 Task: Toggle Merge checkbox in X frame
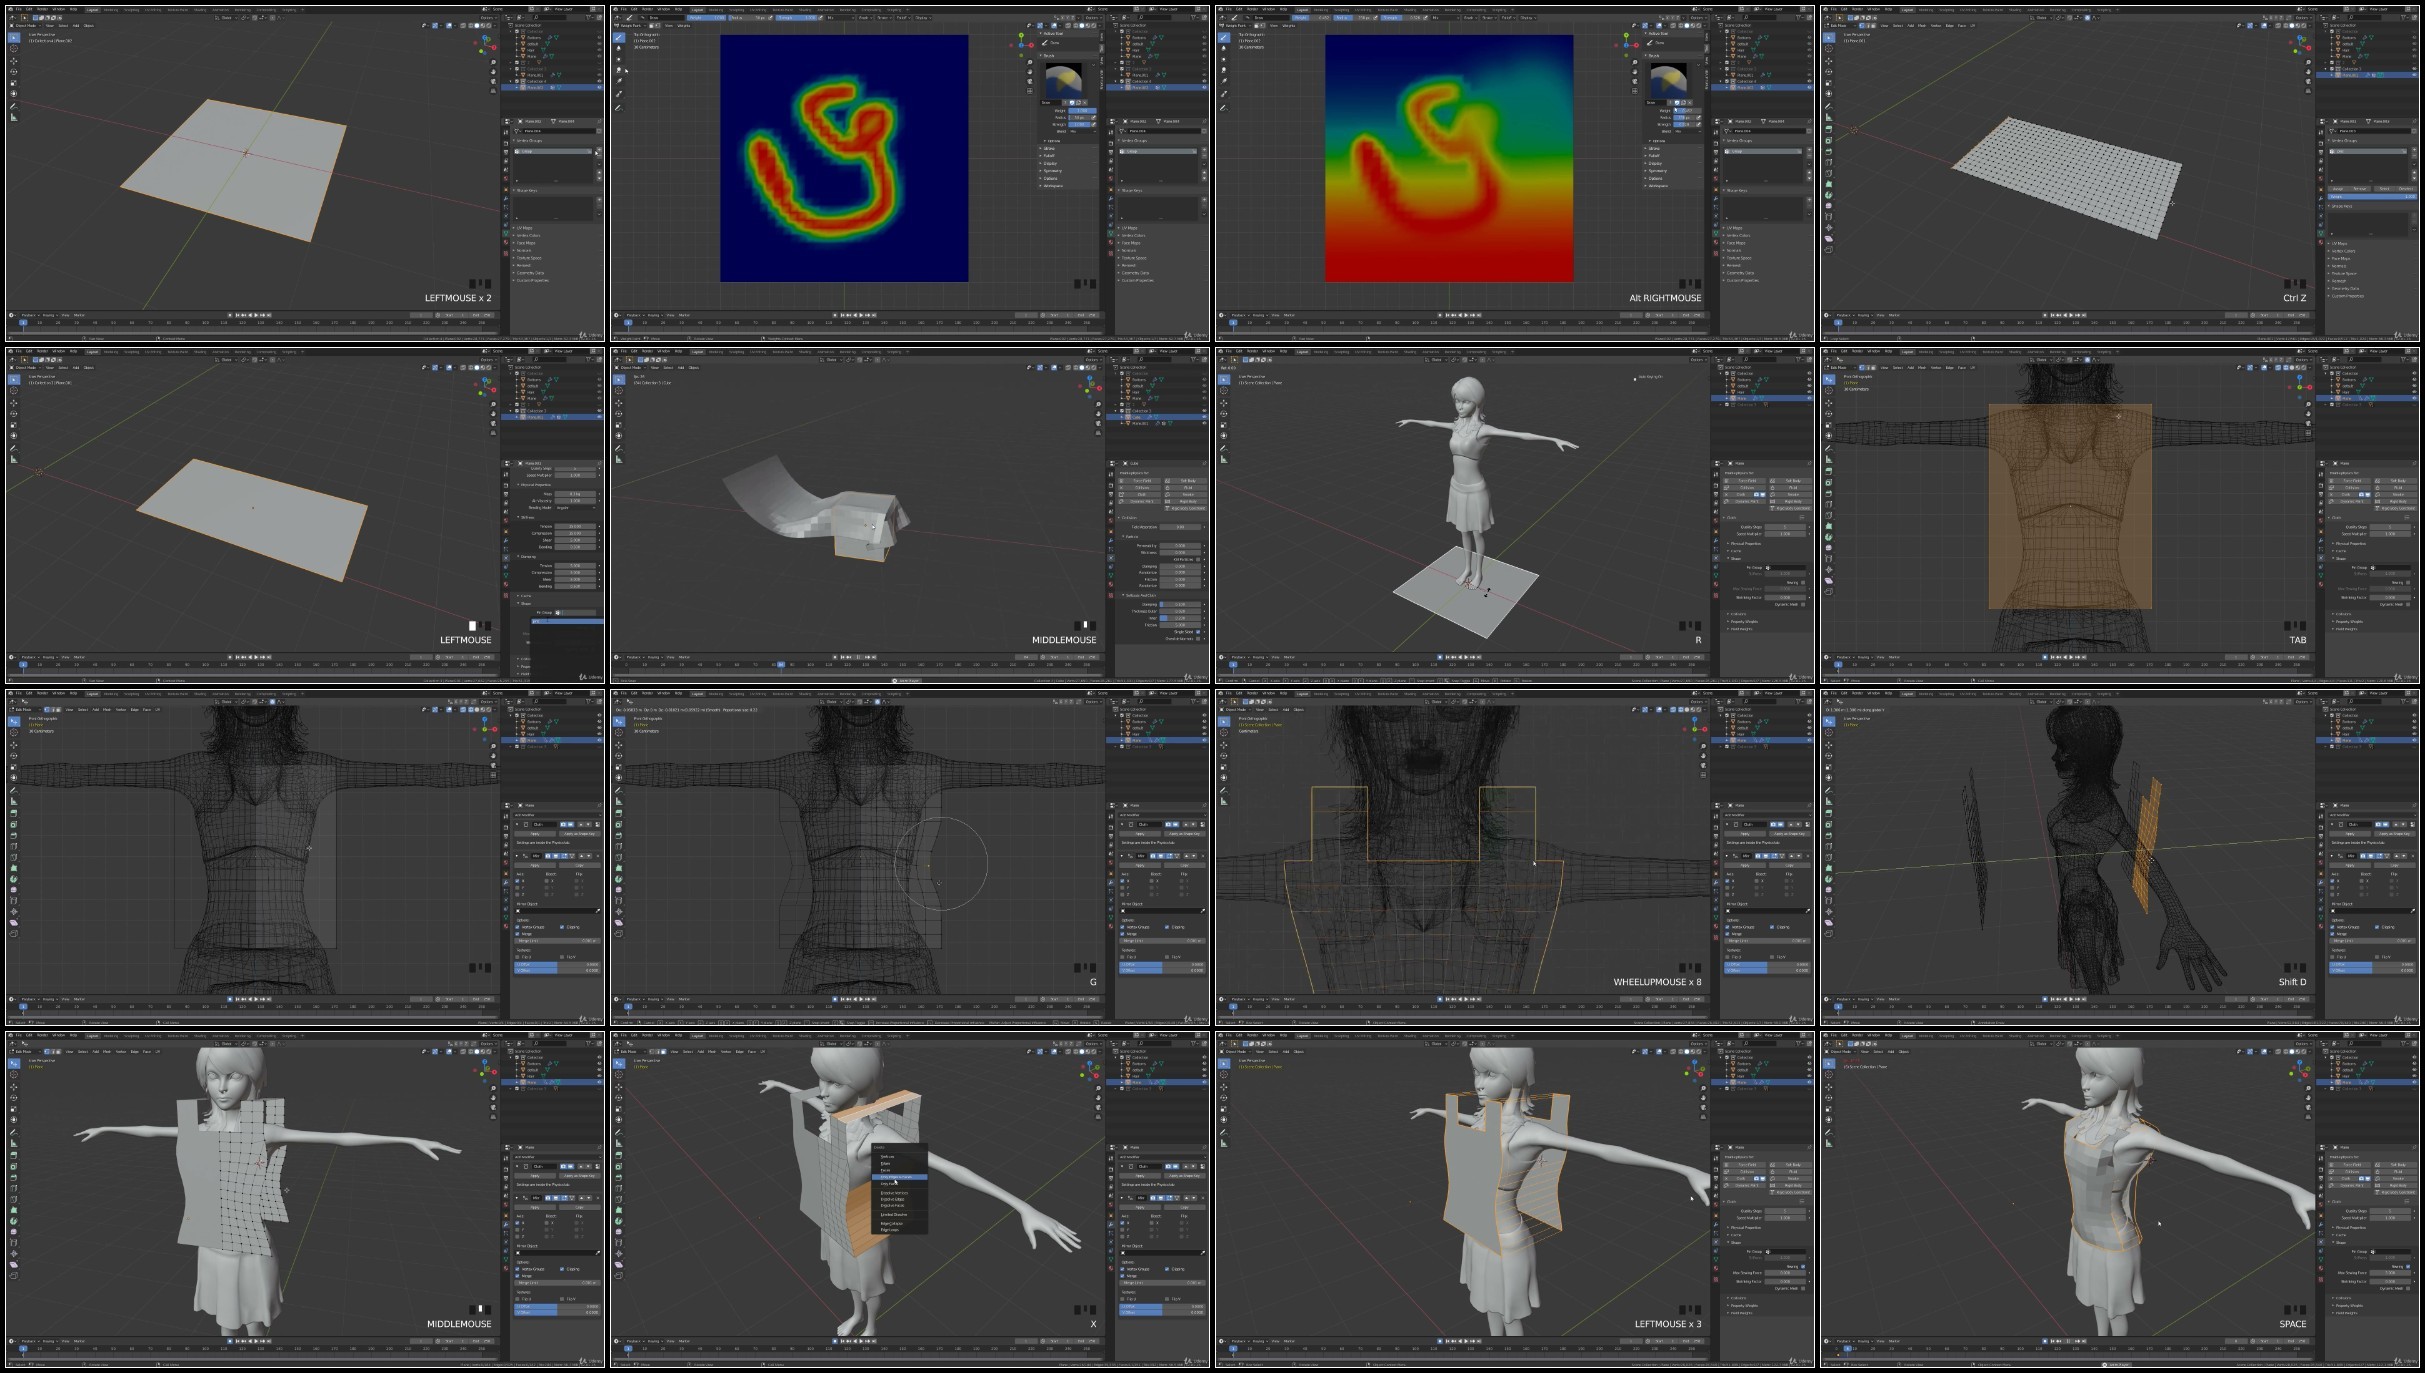(1122, 1276)
